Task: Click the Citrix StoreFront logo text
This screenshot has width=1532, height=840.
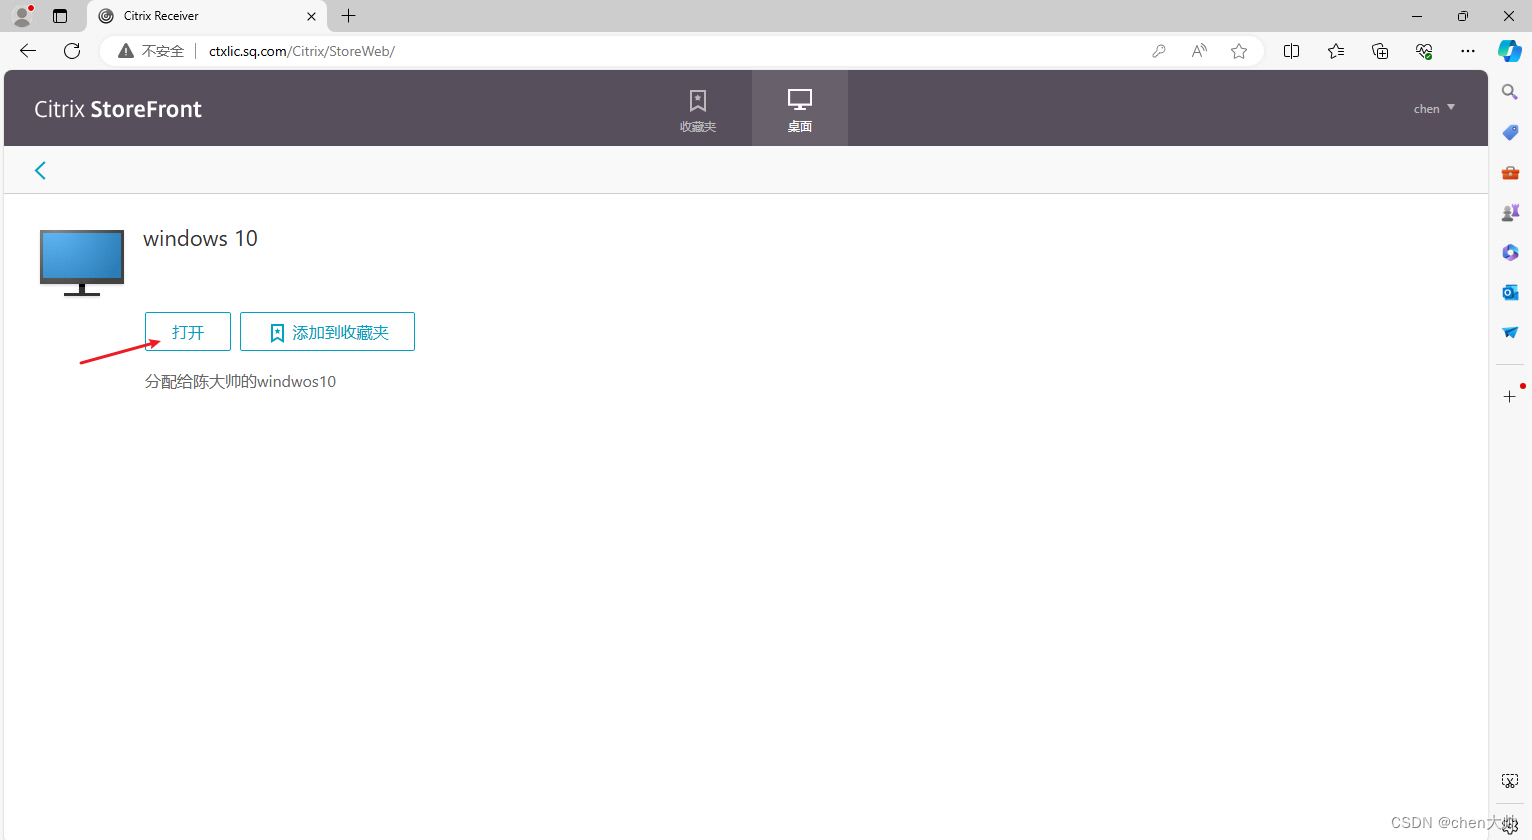Action: tap(118, 109)
